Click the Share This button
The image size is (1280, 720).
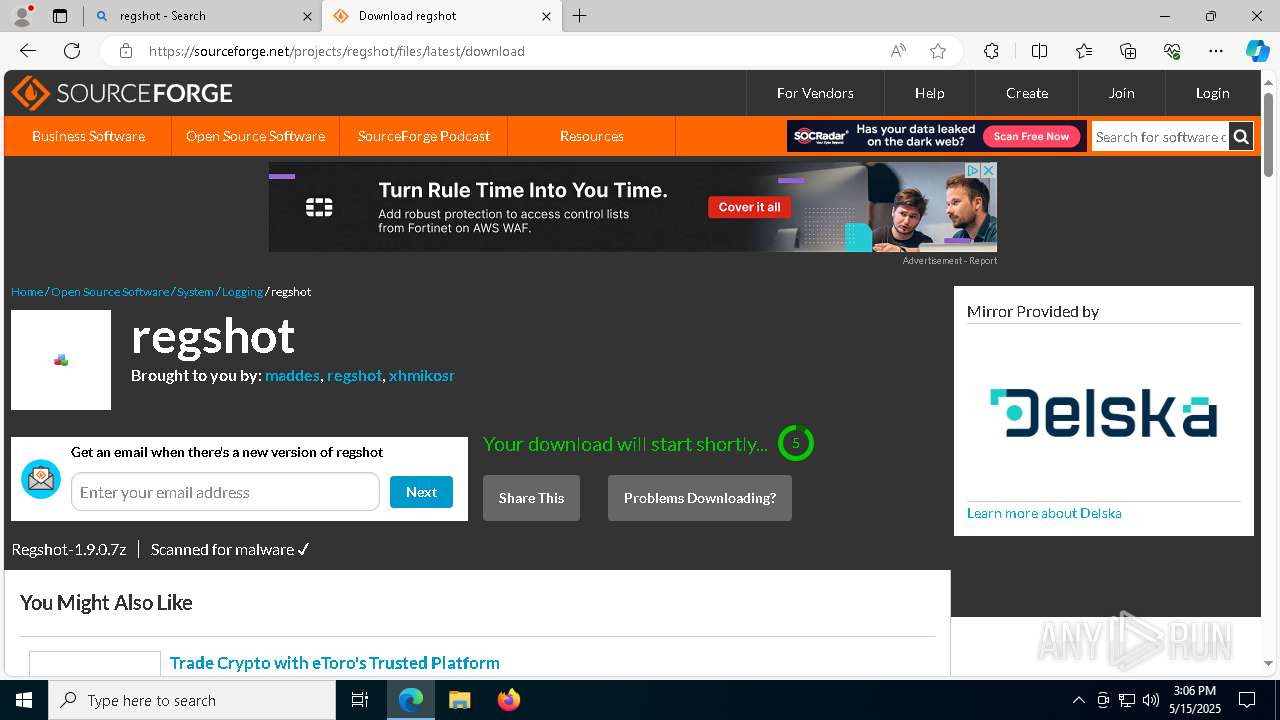click(x=531, y=498)
